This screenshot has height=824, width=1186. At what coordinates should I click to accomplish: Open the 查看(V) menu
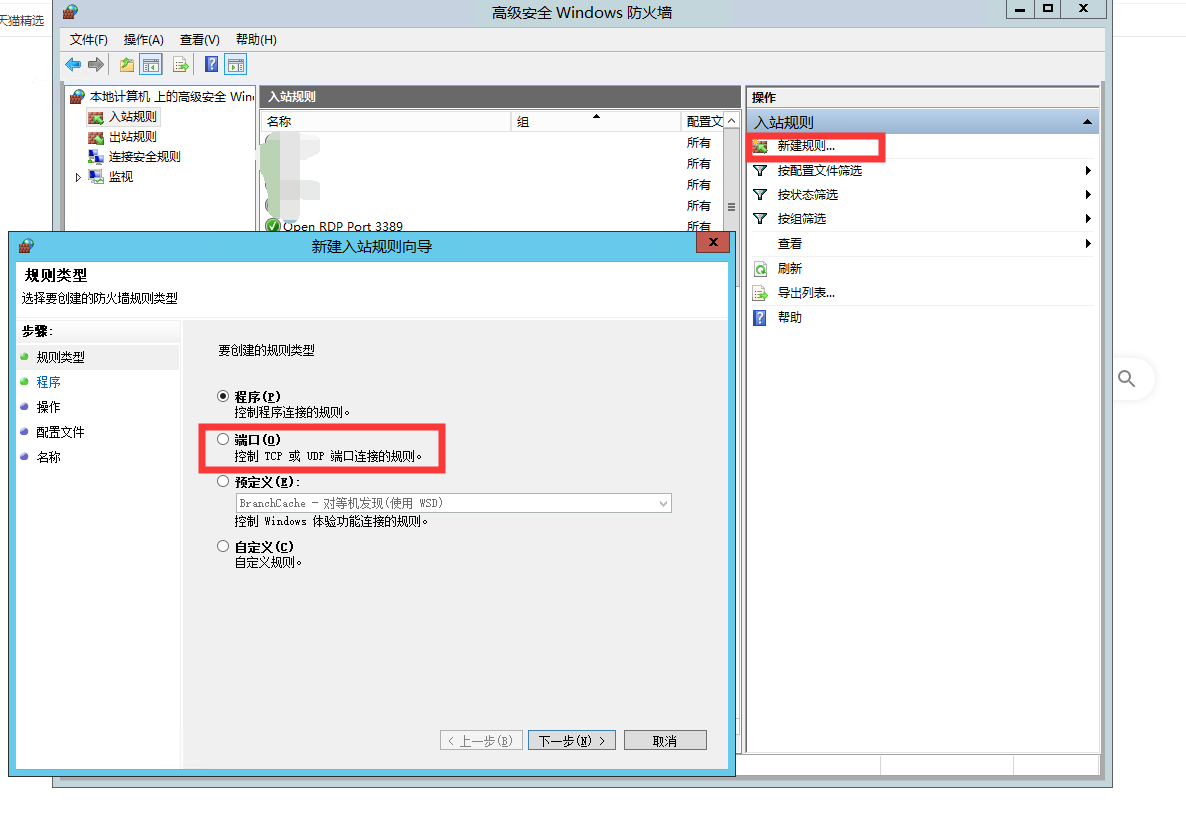pyautogui.click(x=200, y=39)
